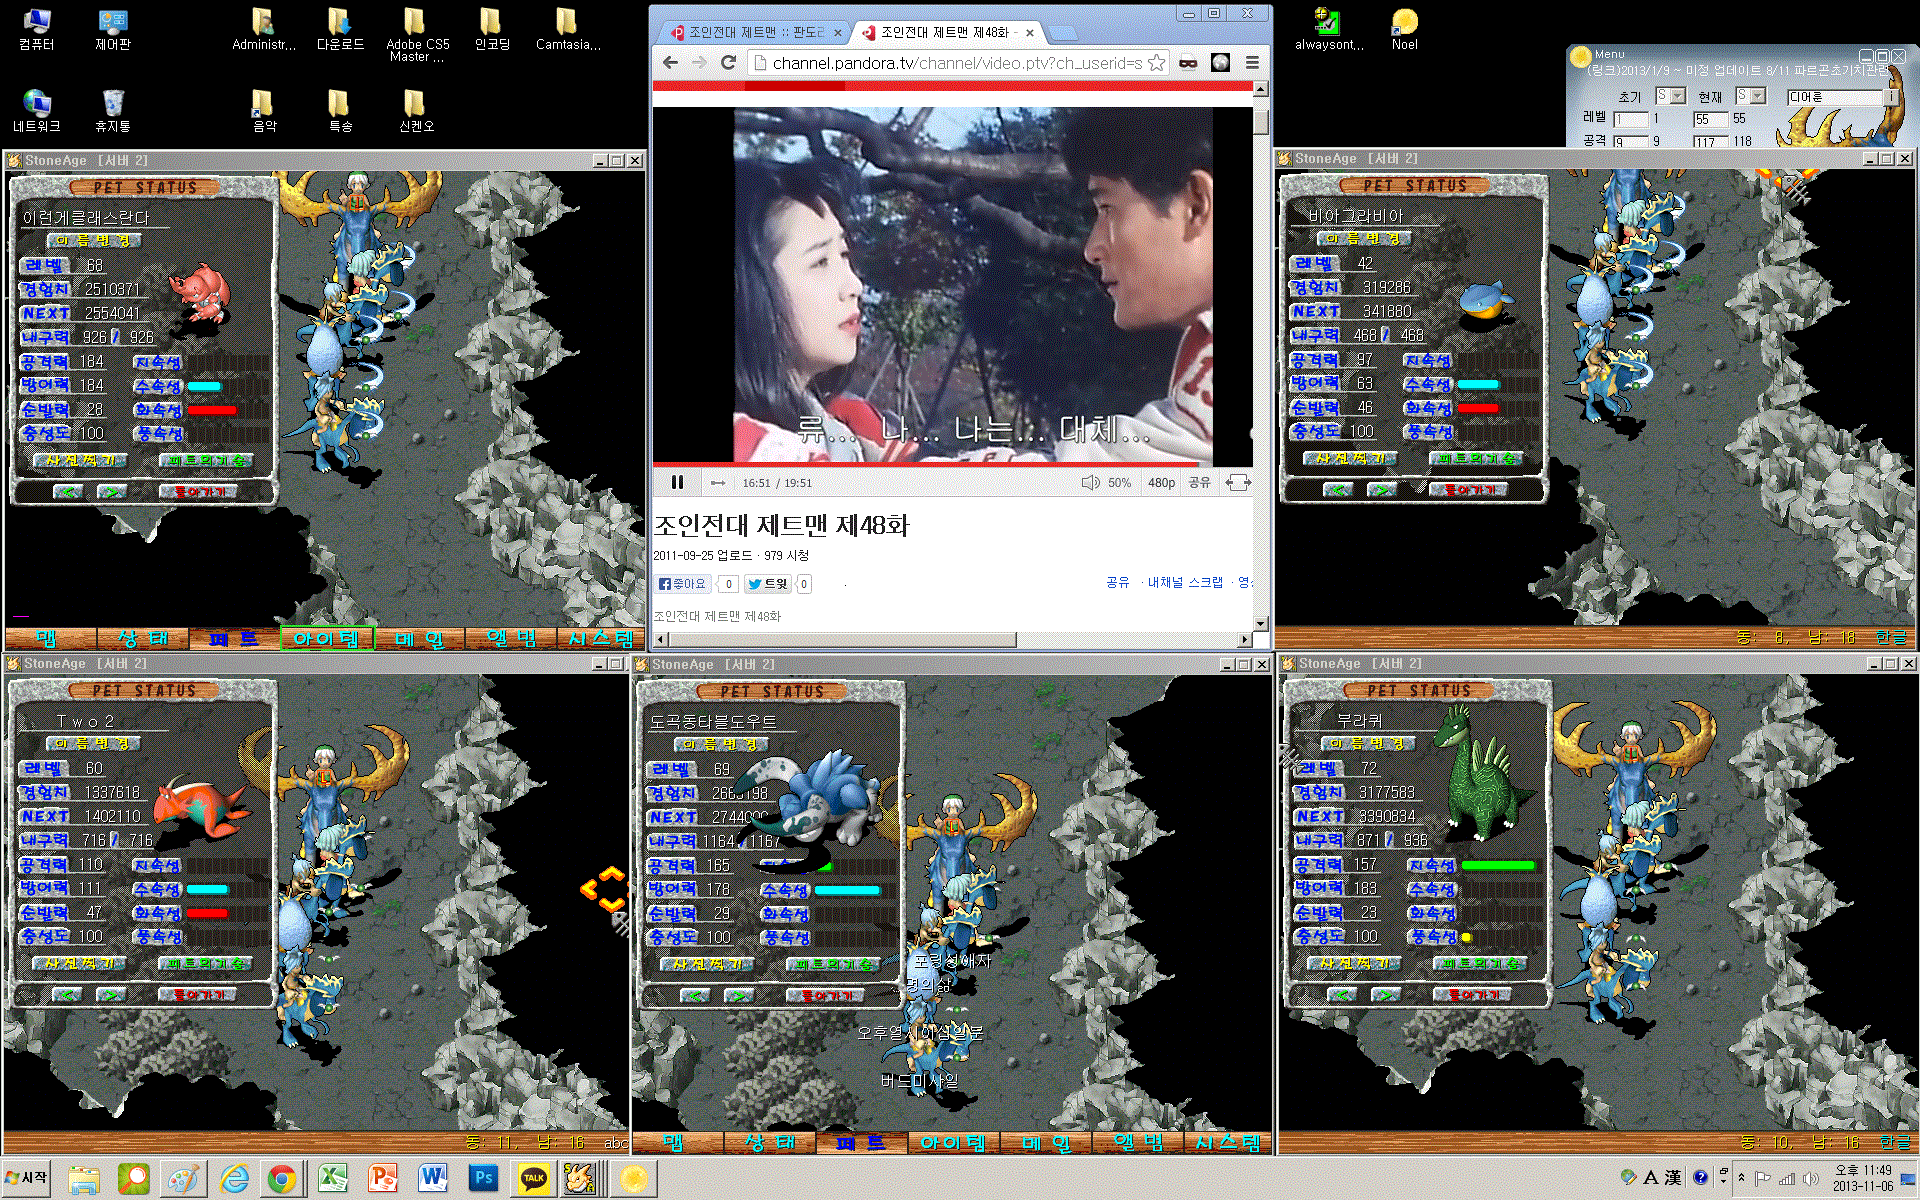
Task: Open KakaoTalk from taskbar
Action: [x=533, y=1180]
